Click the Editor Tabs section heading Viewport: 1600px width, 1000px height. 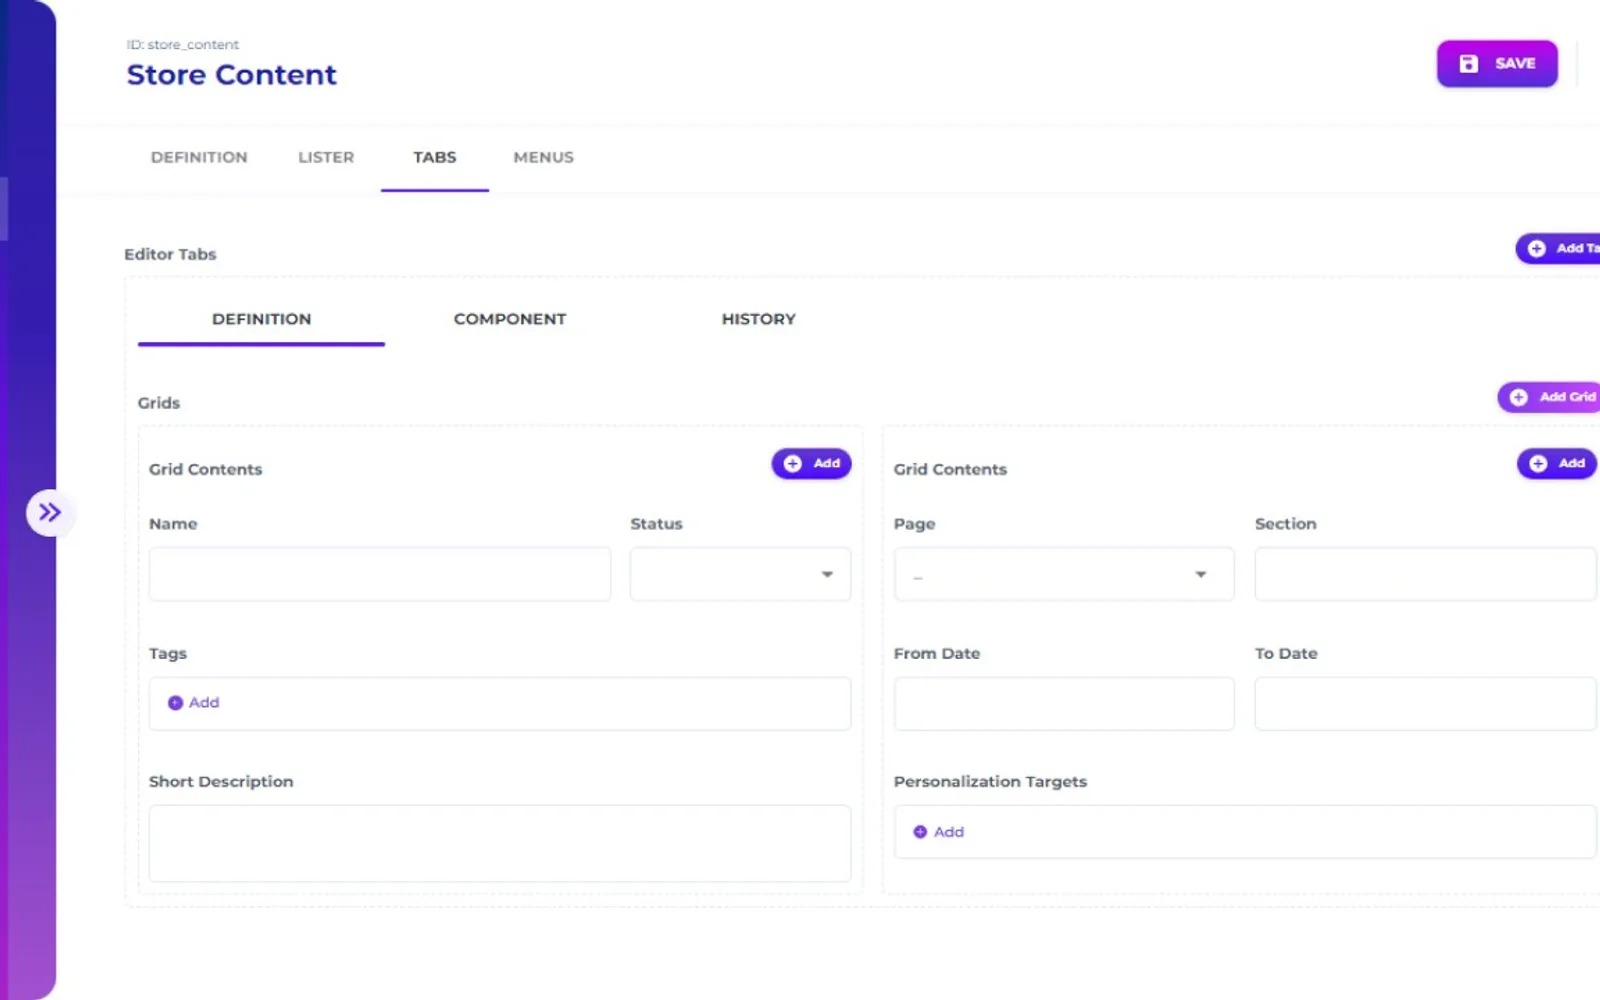point(170,254)
